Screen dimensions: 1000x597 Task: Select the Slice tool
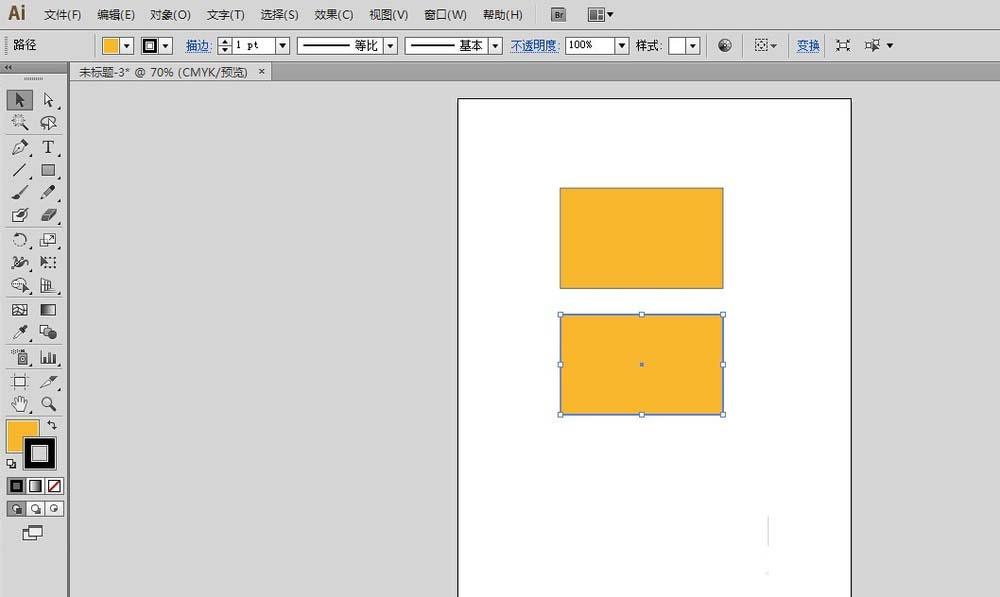pyautogui.click(x=48, y=381)
